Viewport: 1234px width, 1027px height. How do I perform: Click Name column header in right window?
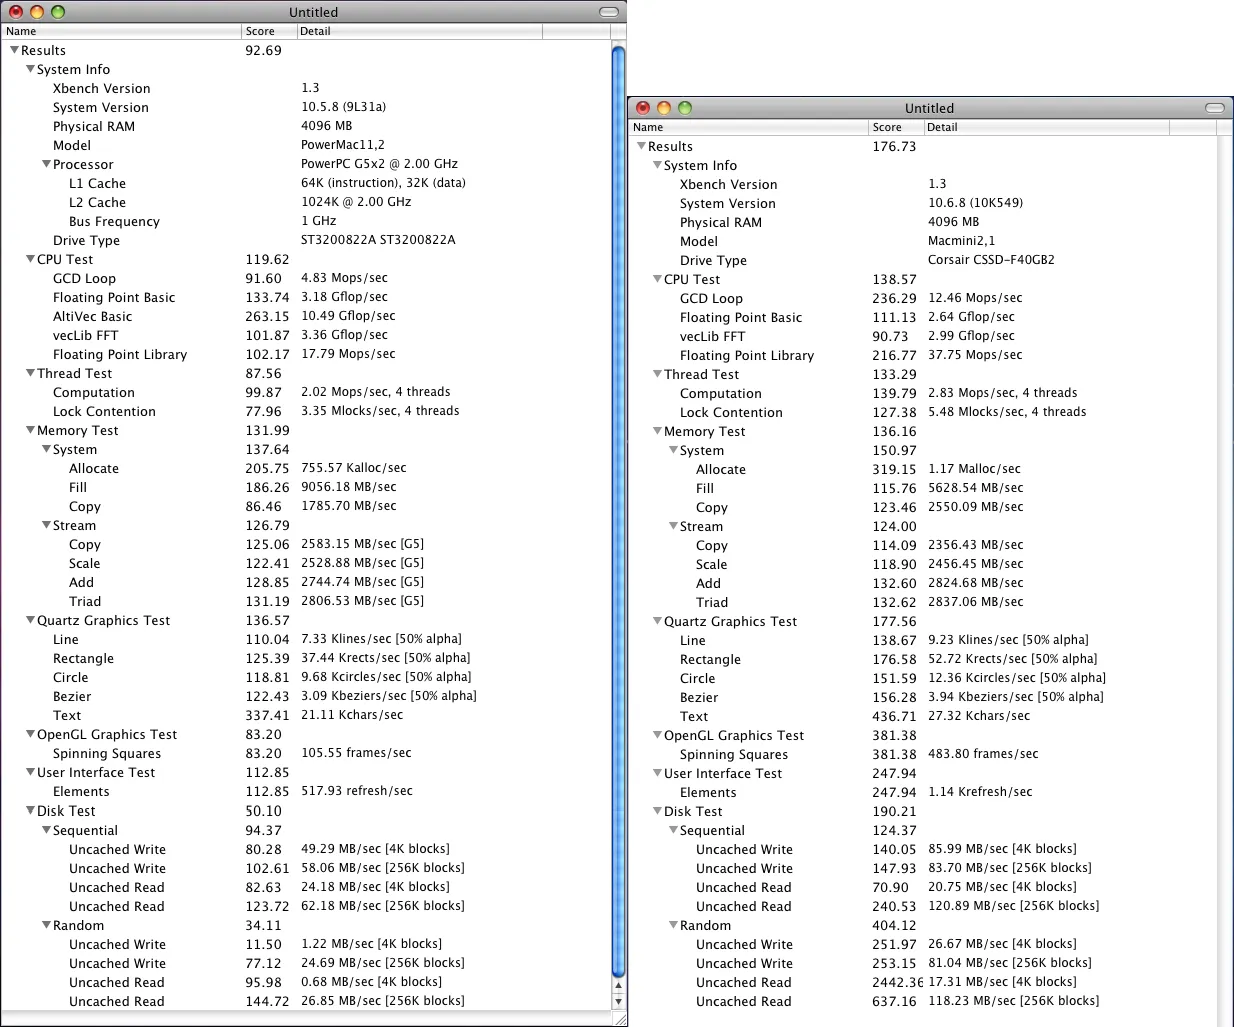[x=748, y=127]
